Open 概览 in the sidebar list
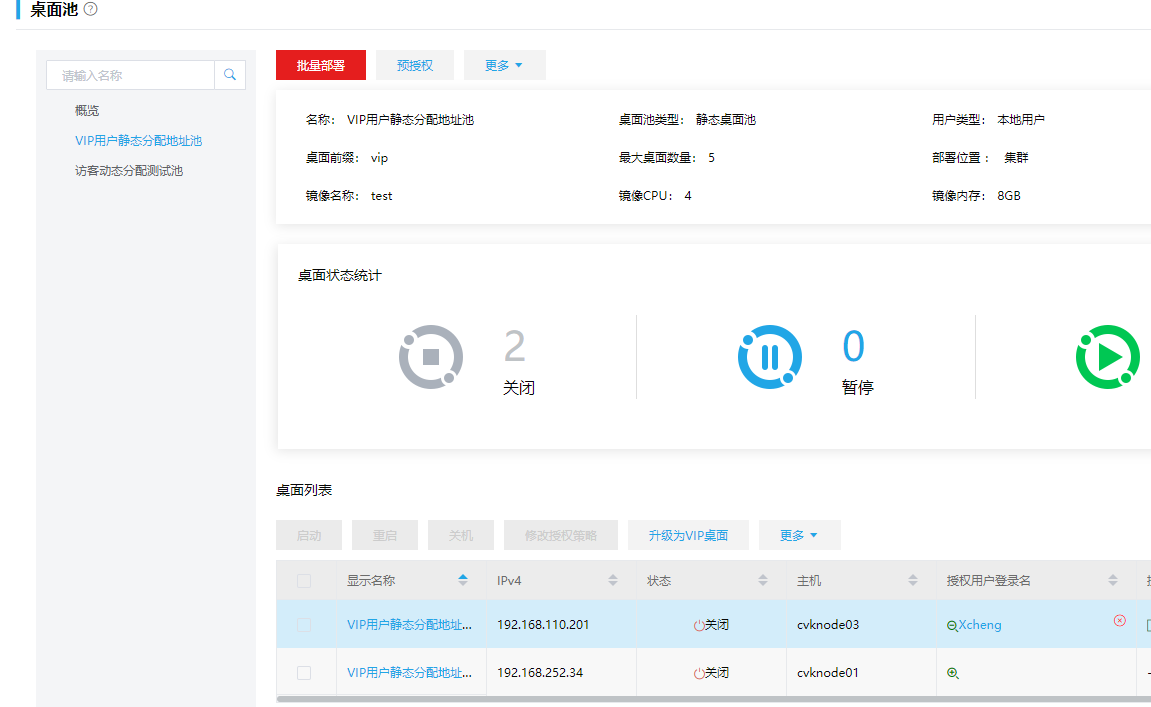This screenshot has width=1151, height=707. [x=87, y=111]
